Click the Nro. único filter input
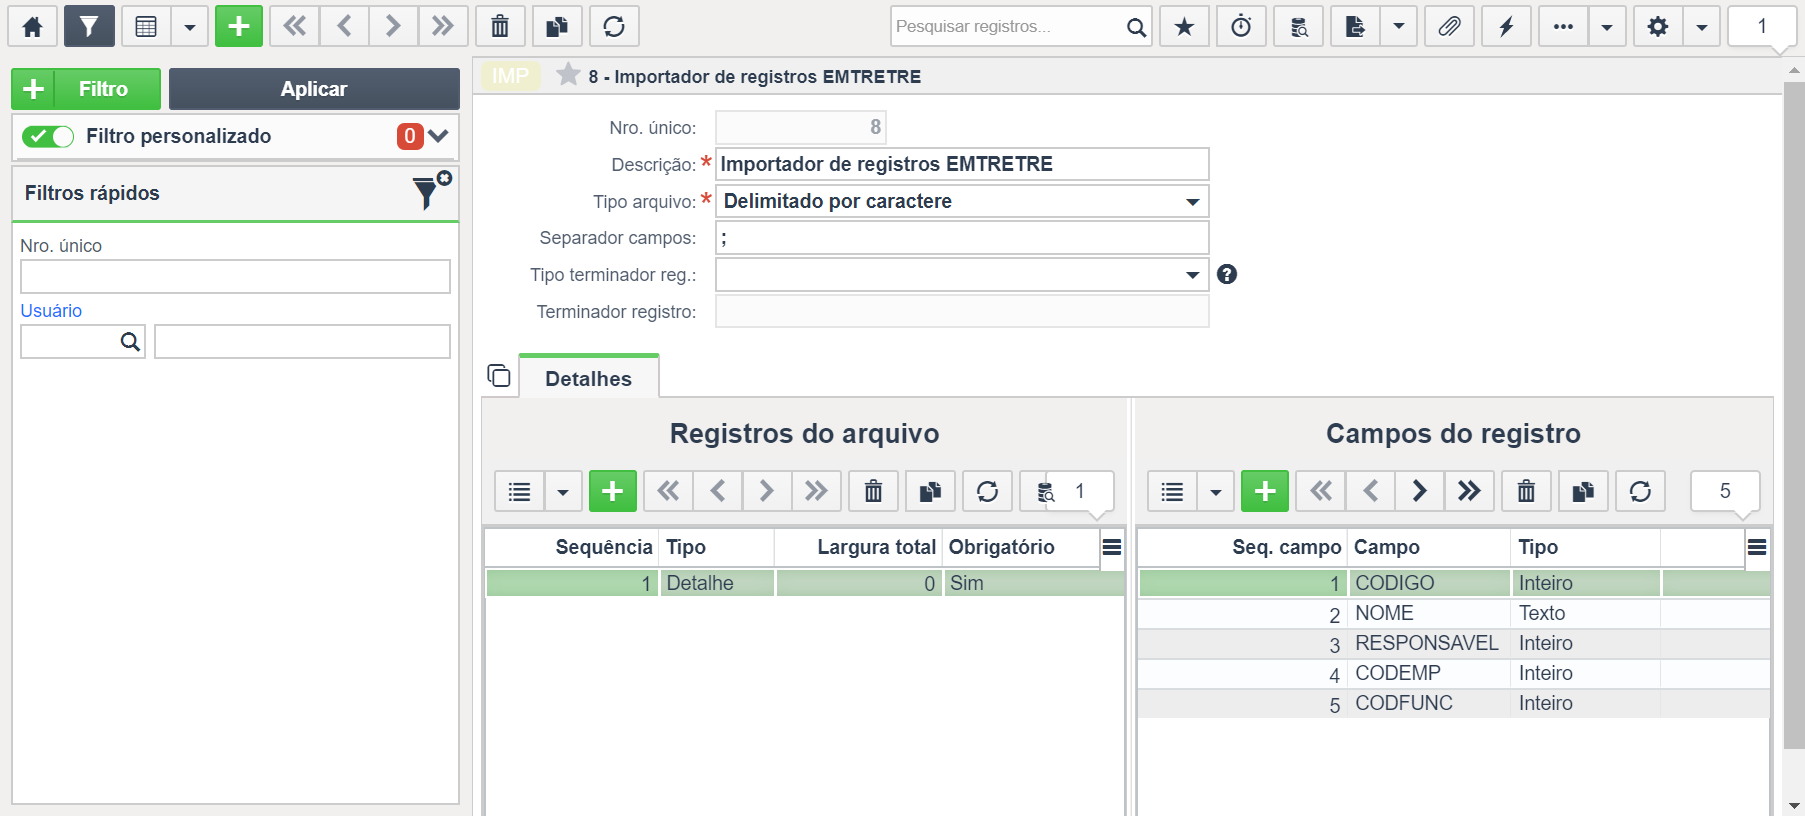The height and width of the screenshot is (816, 1805). (235, 277)
